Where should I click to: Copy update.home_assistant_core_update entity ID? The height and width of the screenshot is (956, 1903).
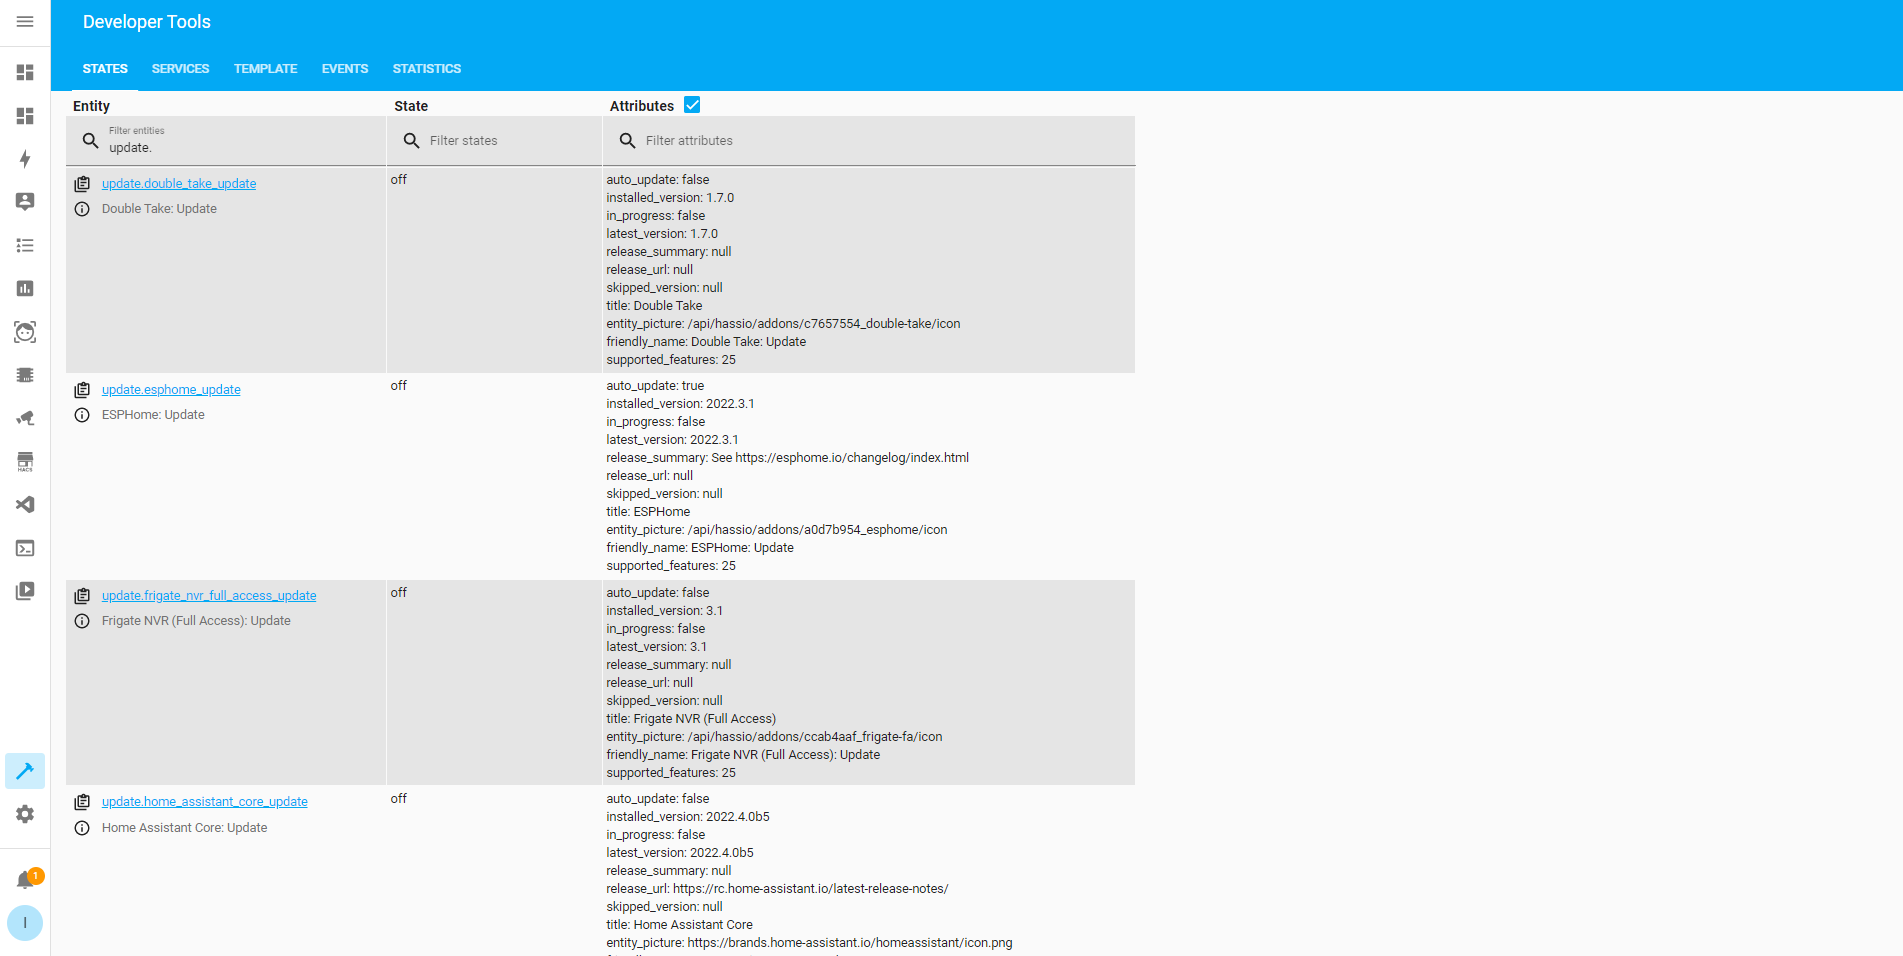point(82,802)
